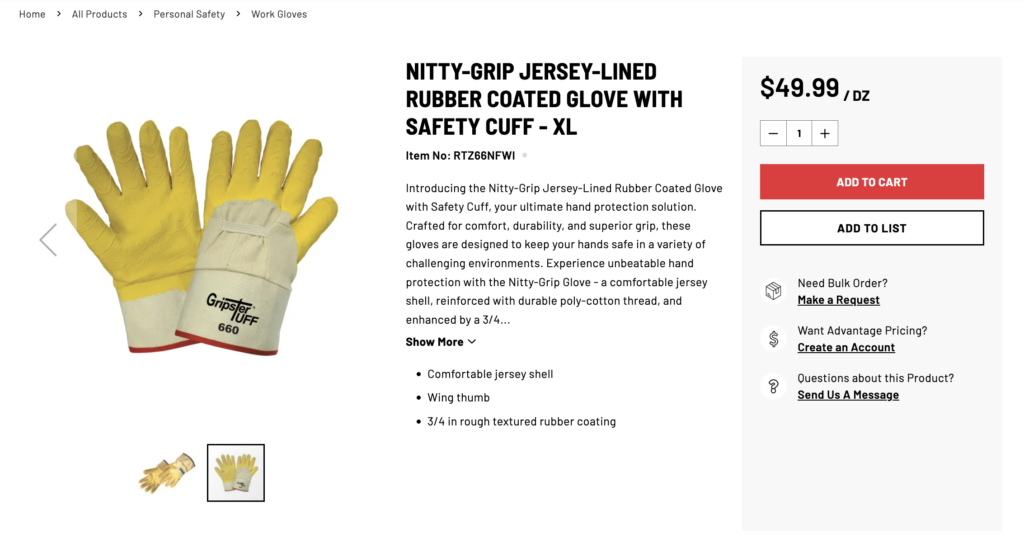This screenshot has height=557, width=1024.
Task: Click the quantity input field
Action: coord(798,133)
